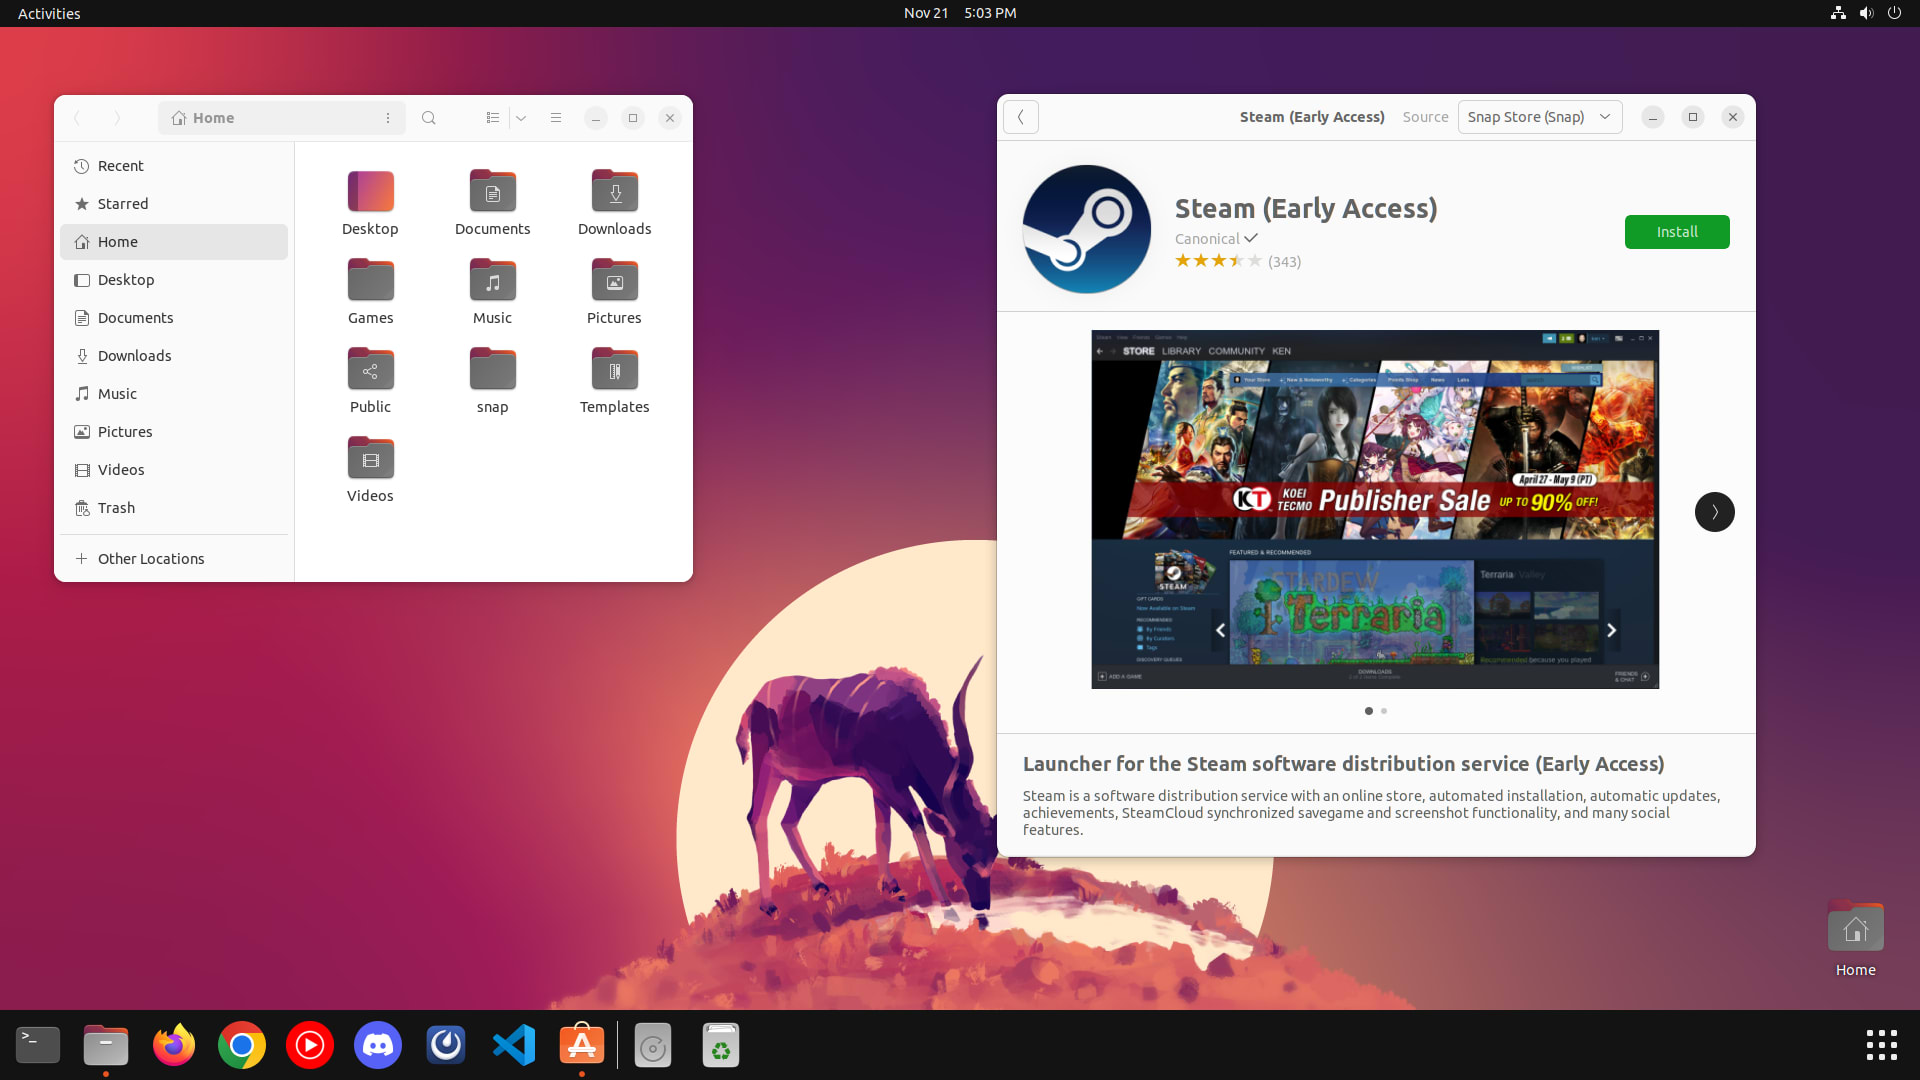Launch Discord from the dock
The image size is (1920, 1080).
coord(378,1045)
